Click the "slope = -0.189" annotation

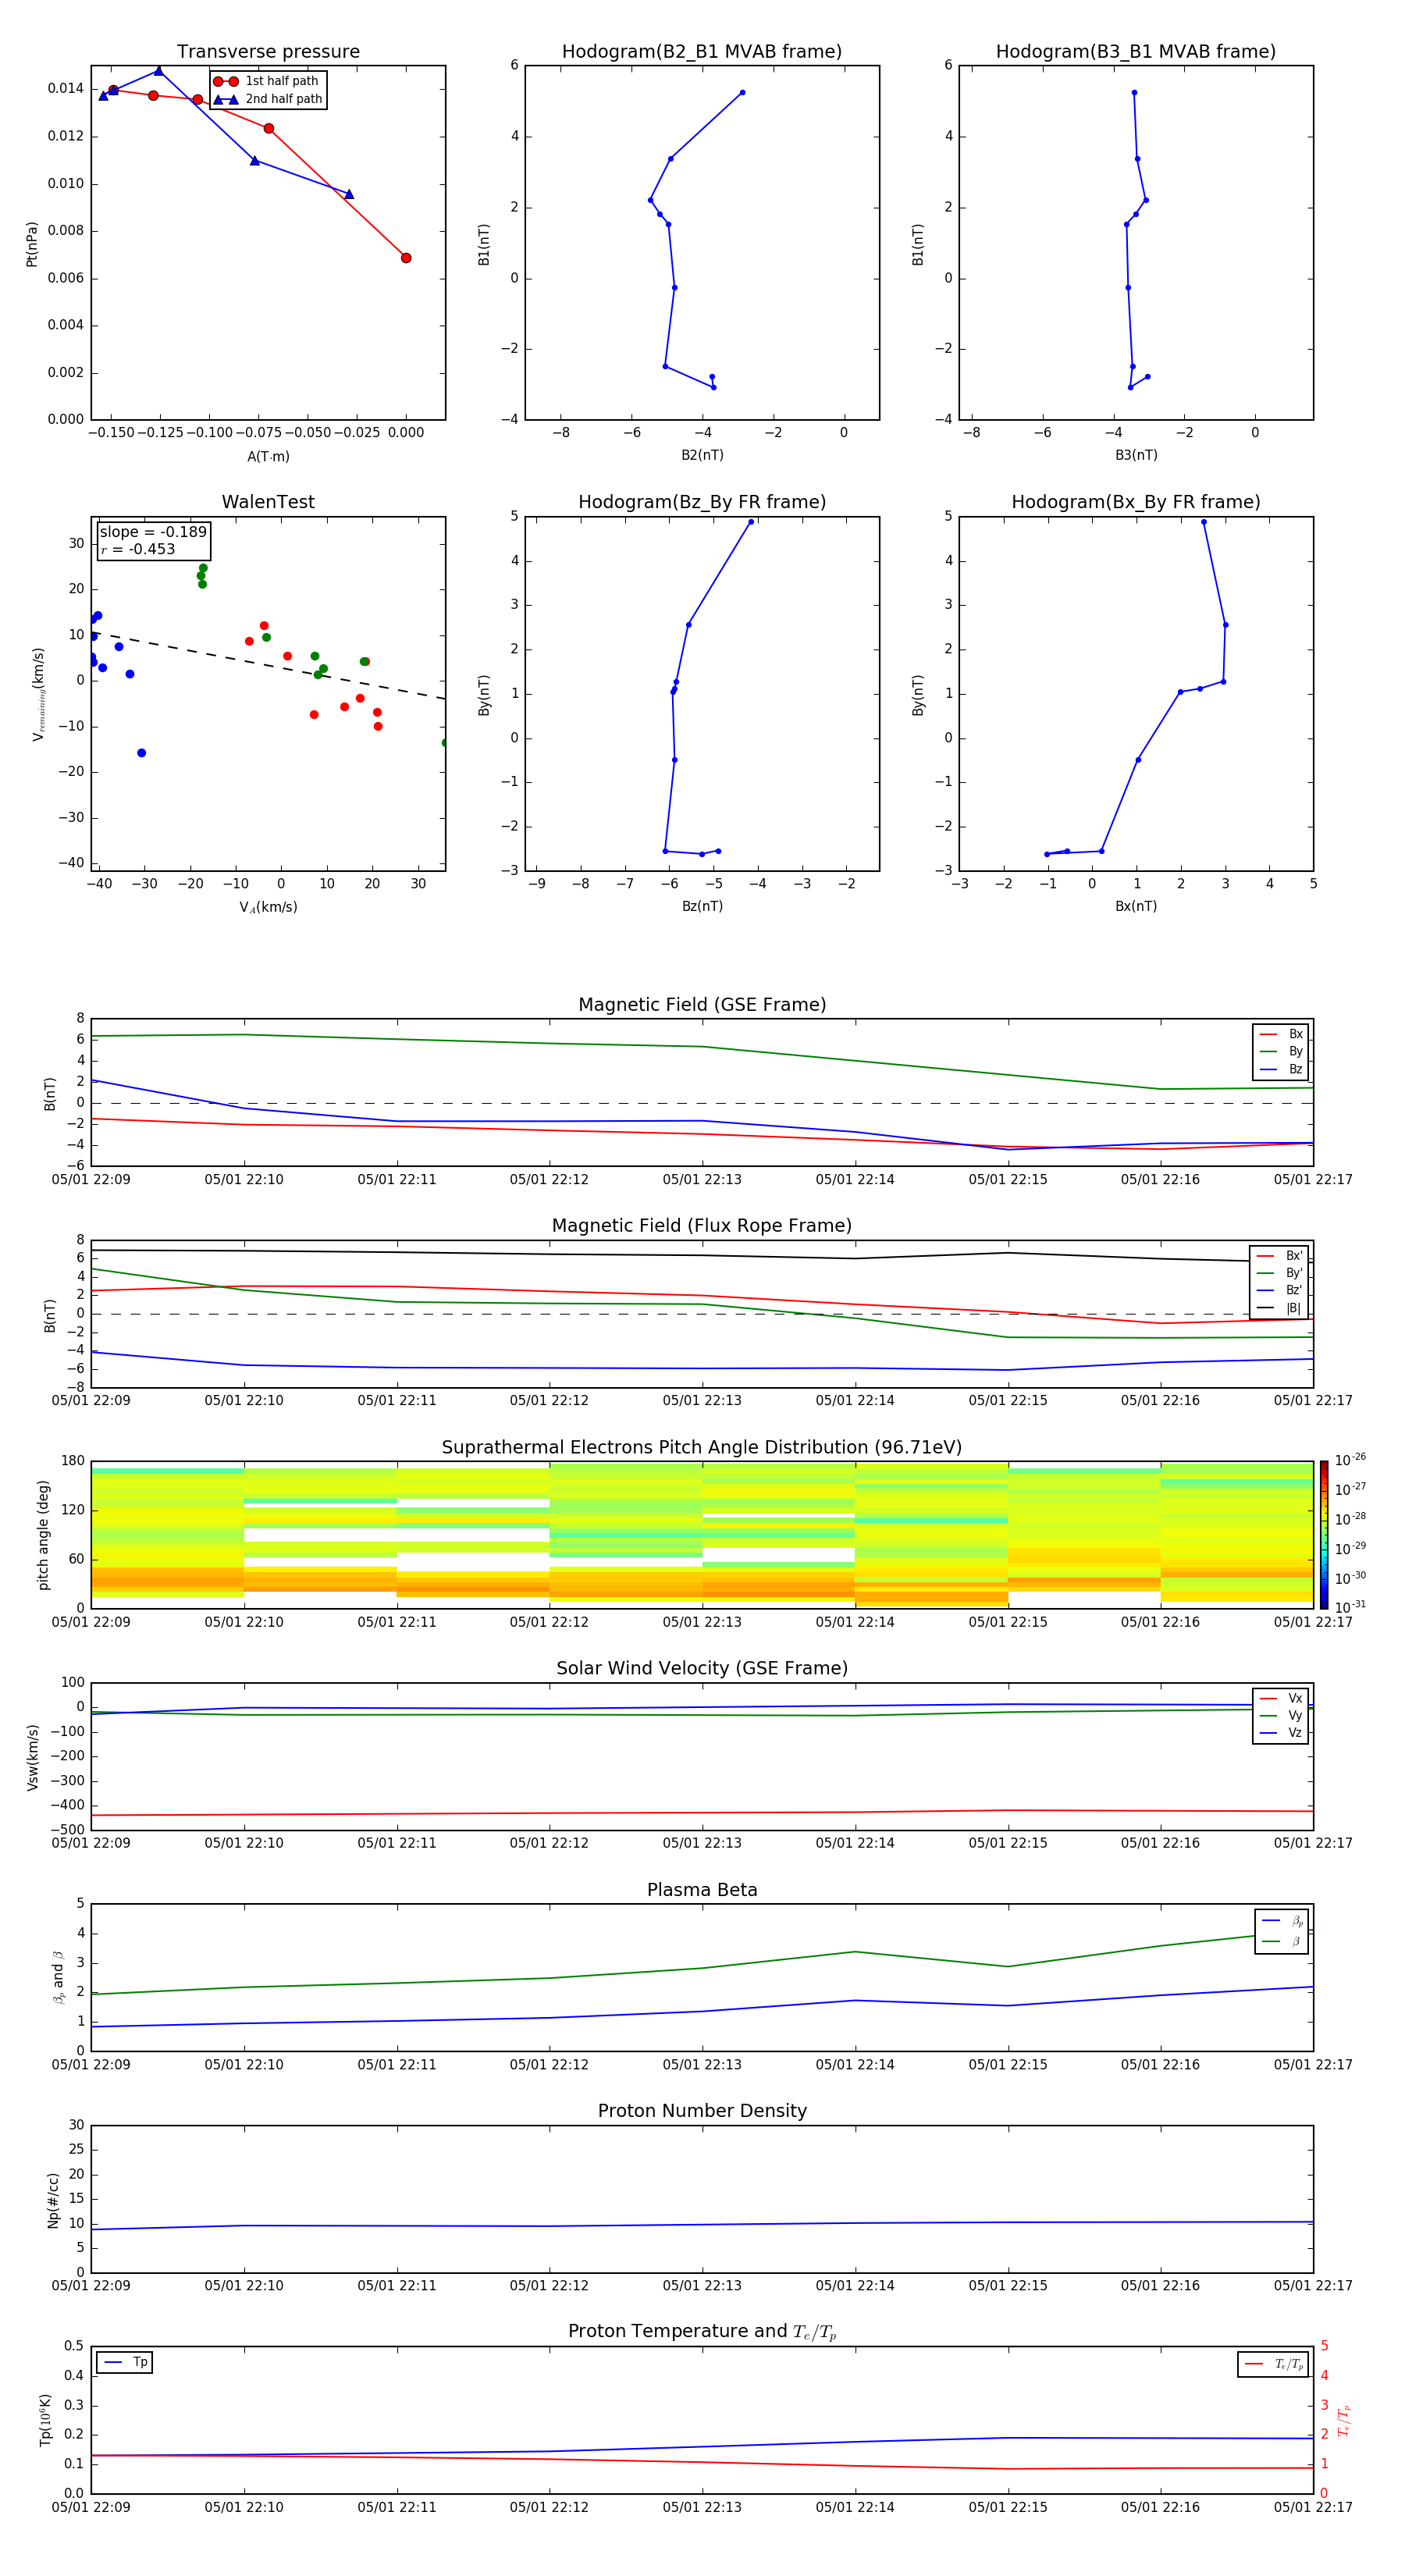tap(153, 532)
